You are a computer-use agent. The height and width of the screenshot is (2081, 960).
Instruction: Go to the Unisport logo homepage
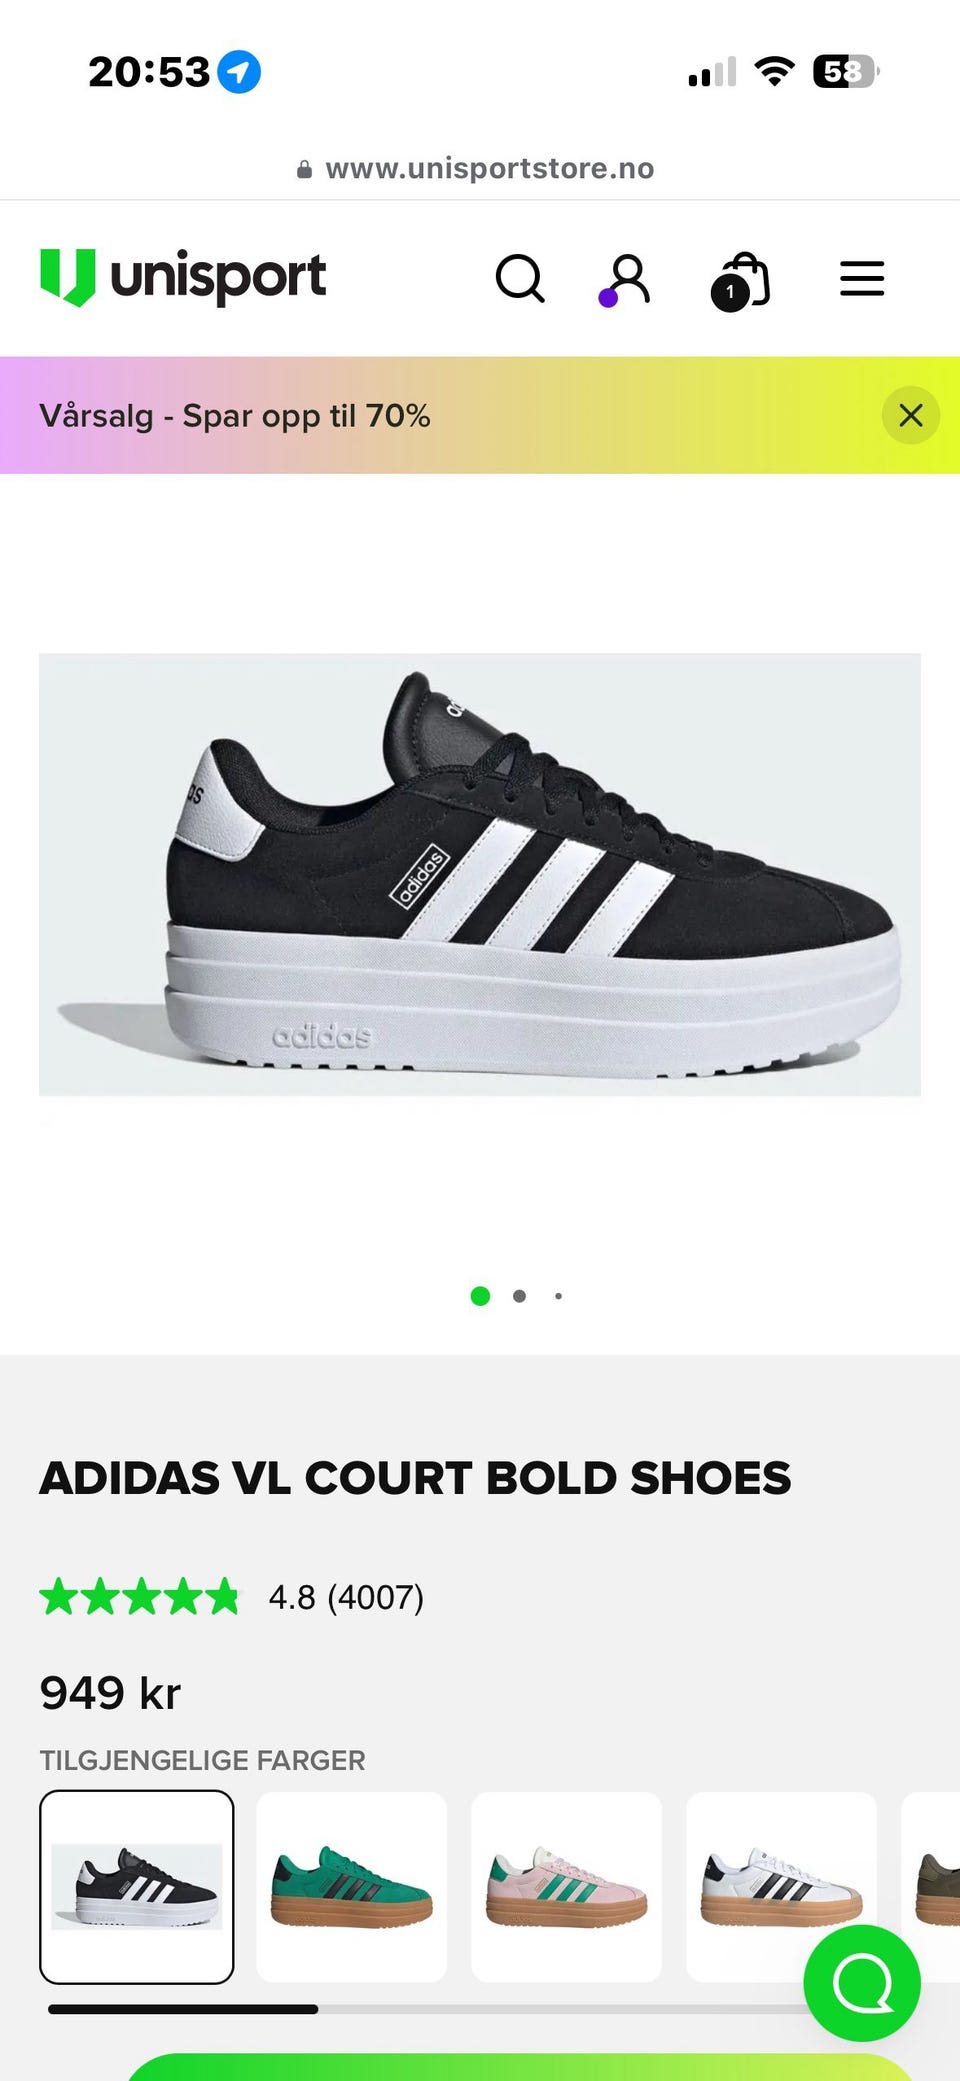(x=183, y=277)
